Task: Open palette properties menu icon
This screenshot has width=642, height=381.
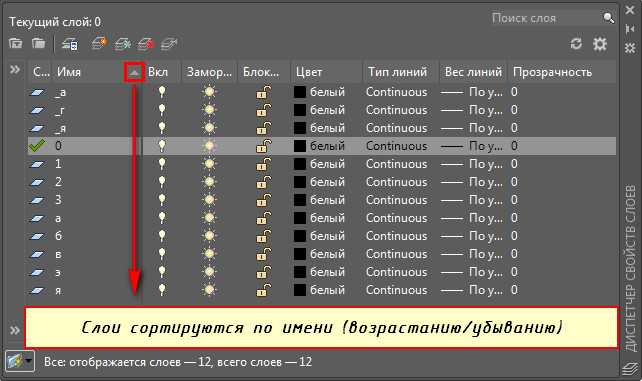Action: [630, 48]
